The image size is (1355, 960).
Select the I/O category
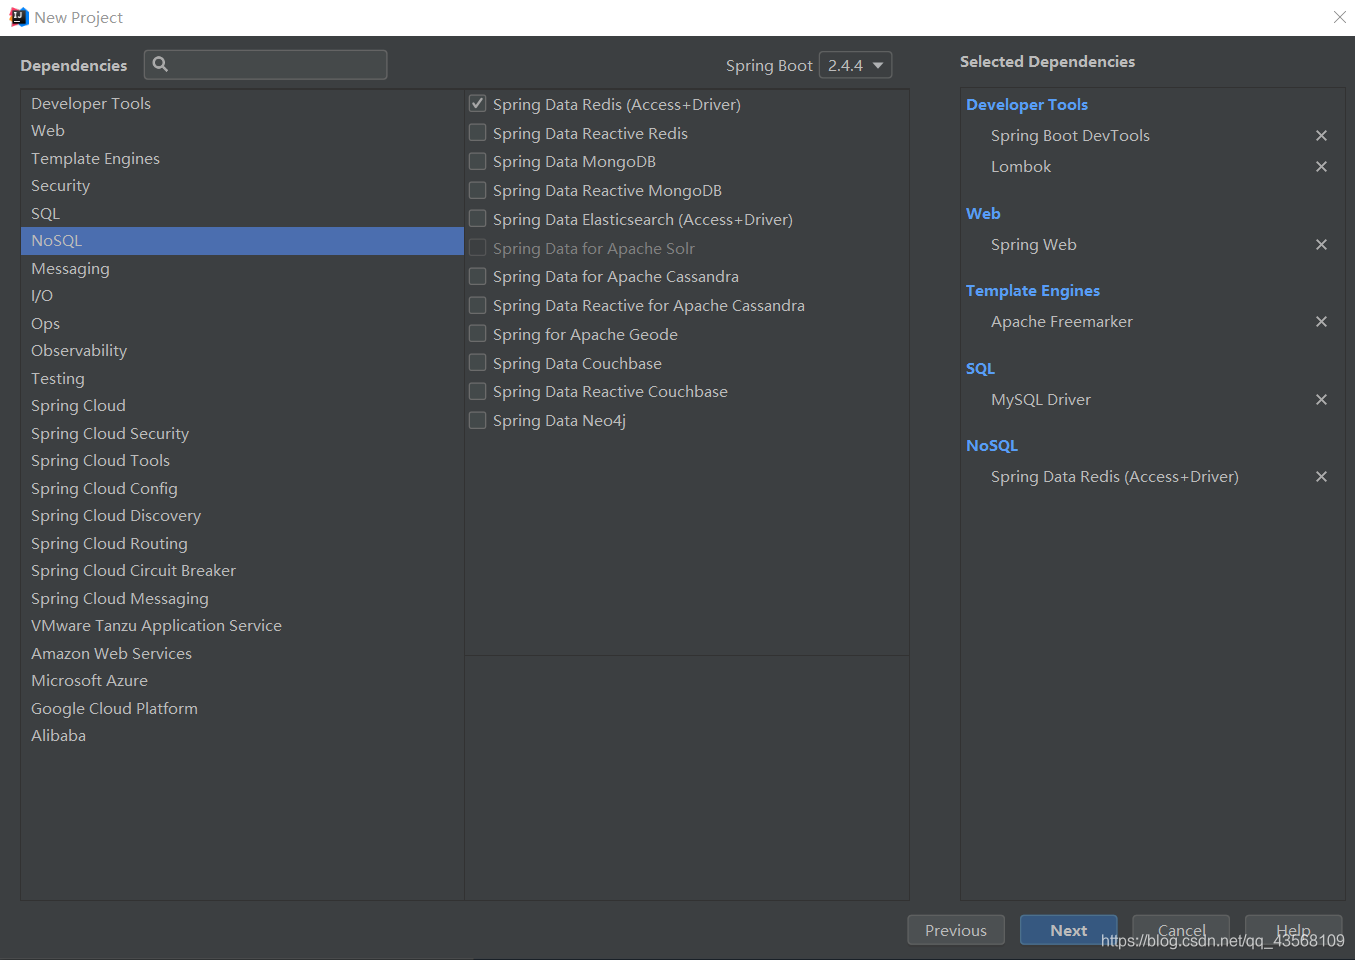pyautogui.click(x=242, y=296)
